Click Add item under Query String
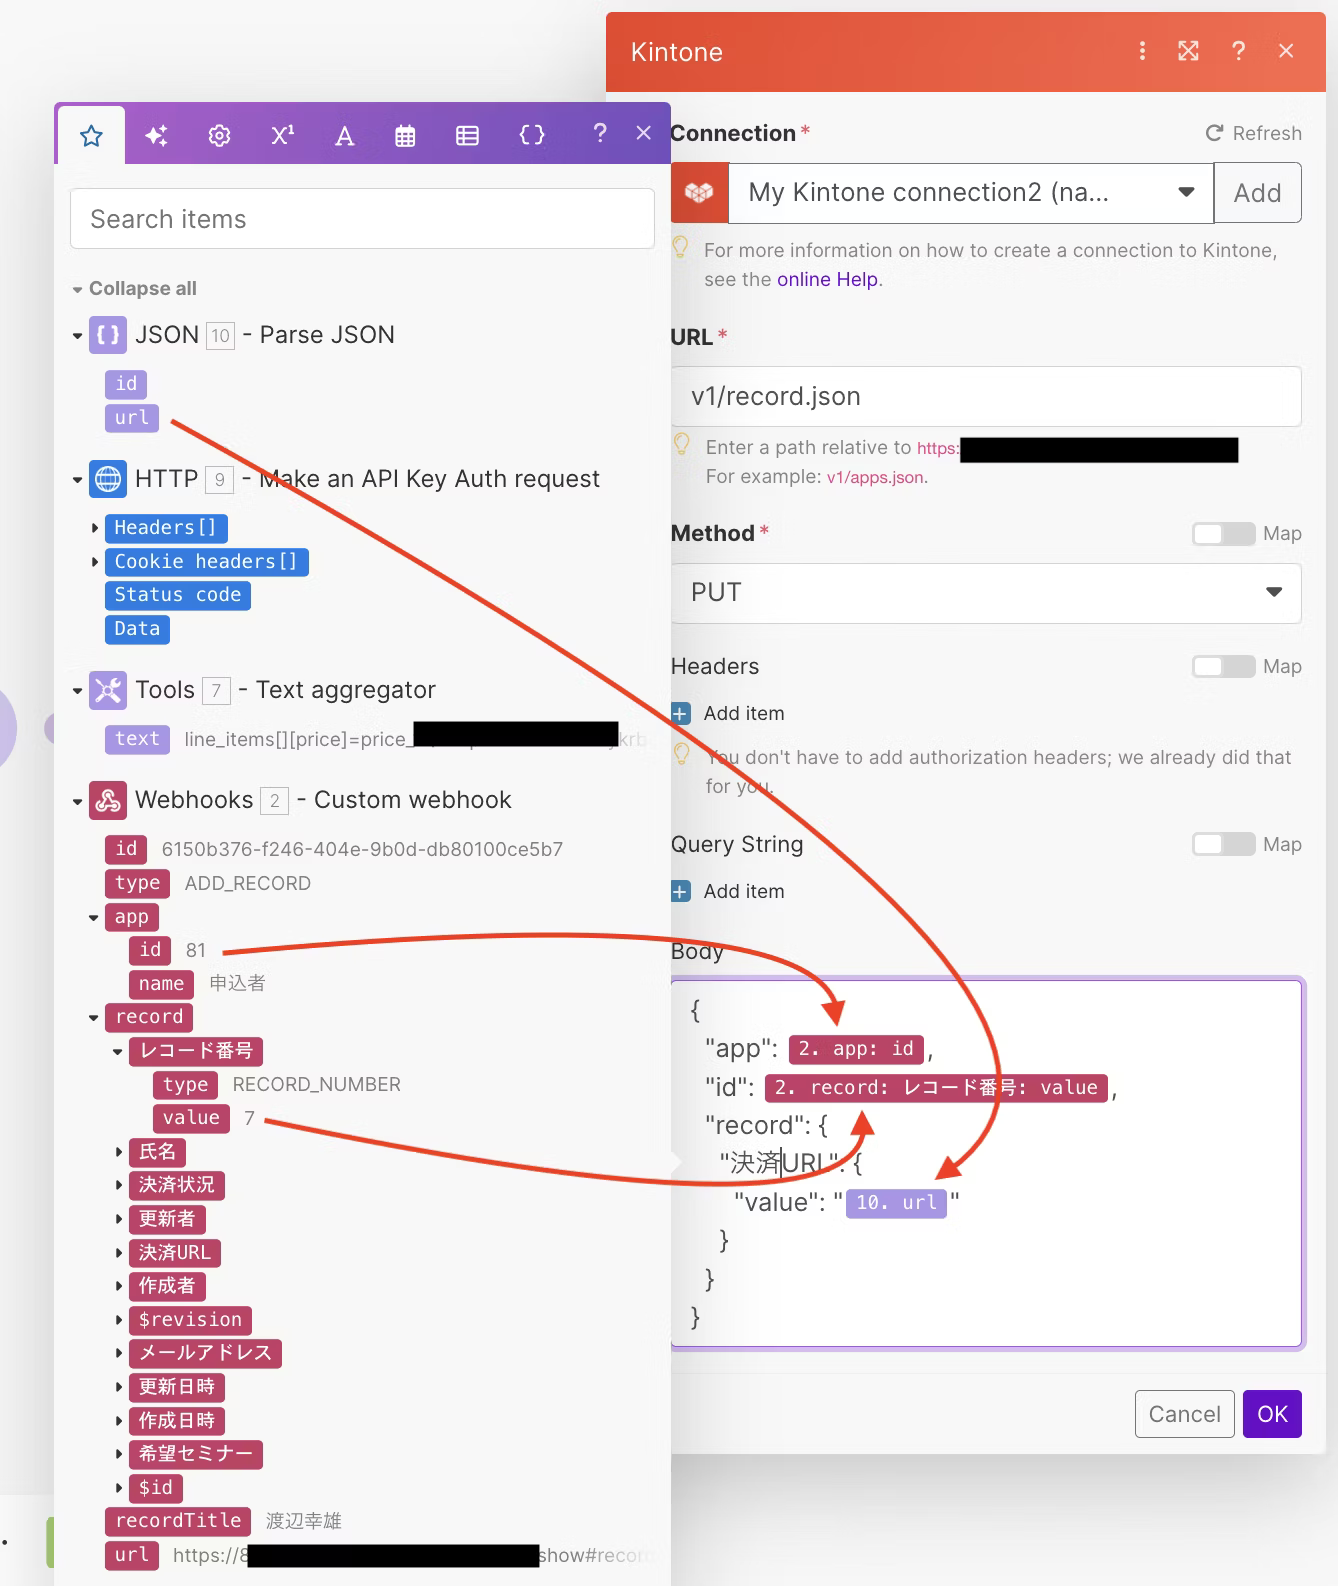 744,891
